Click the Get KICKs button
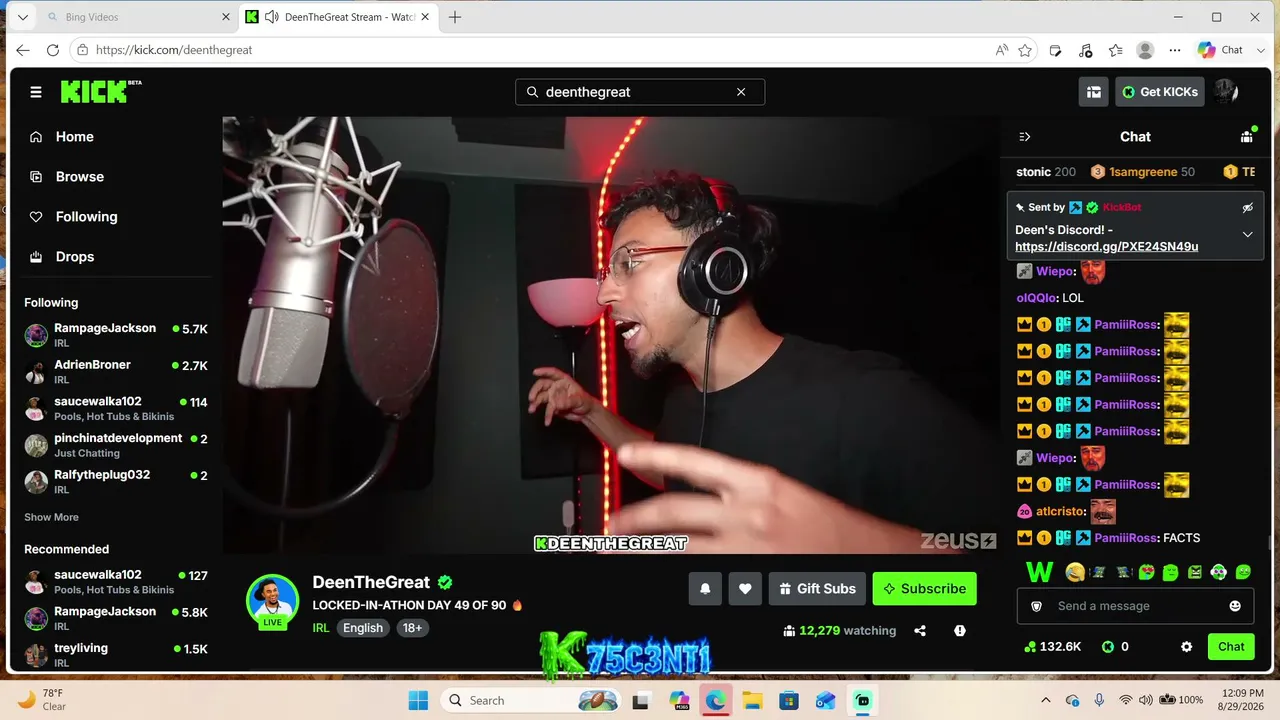 (1160, 92)
